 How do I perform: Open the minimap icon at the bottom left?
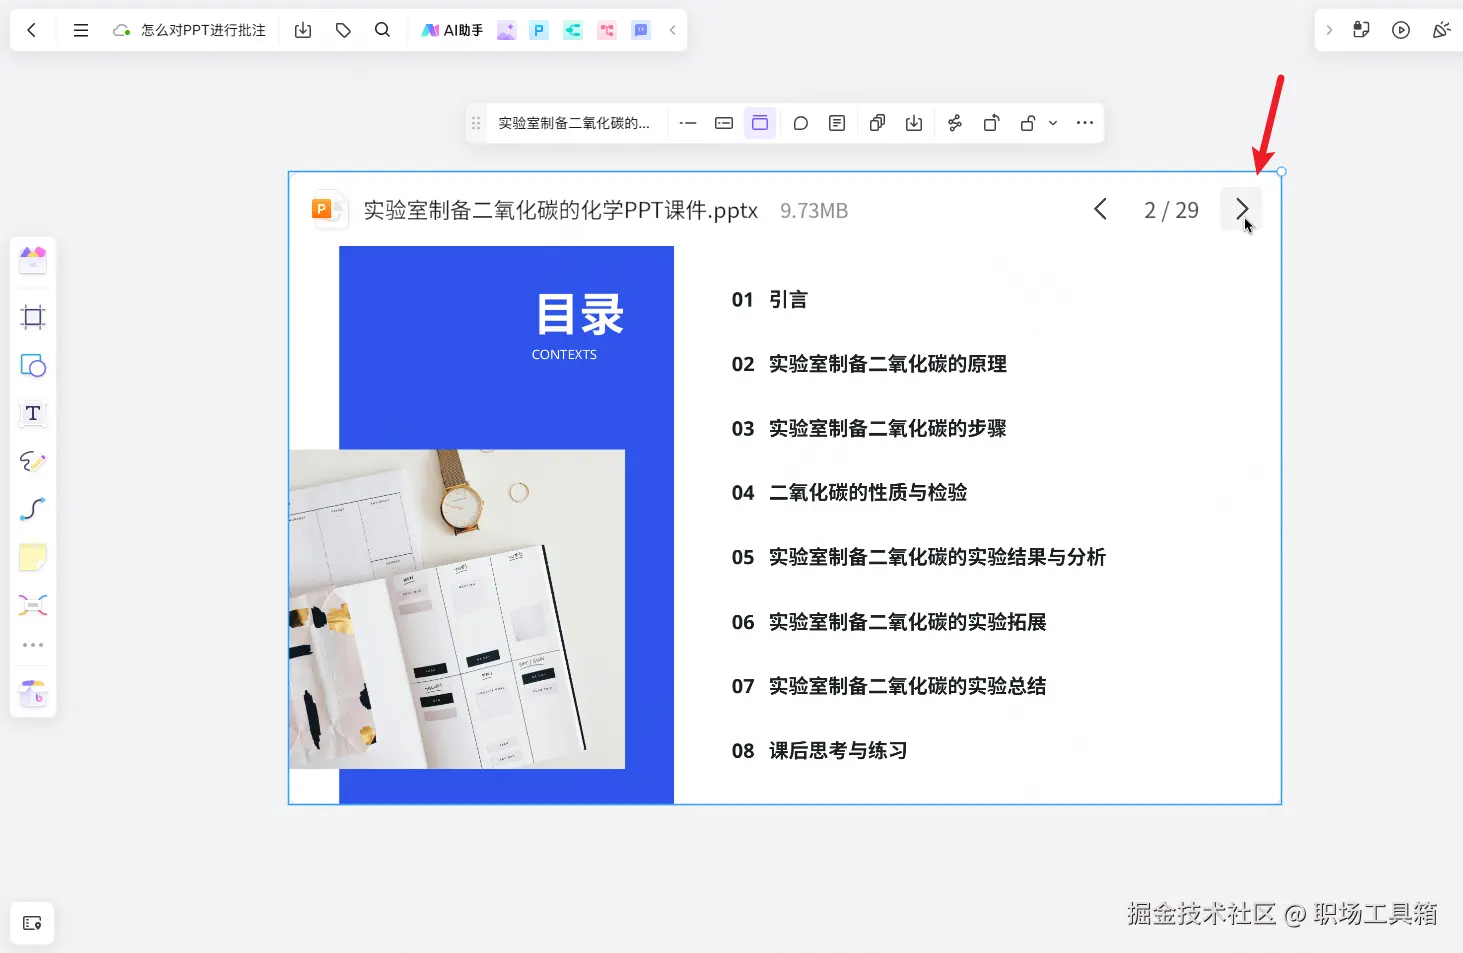click(x=32, y=923)
